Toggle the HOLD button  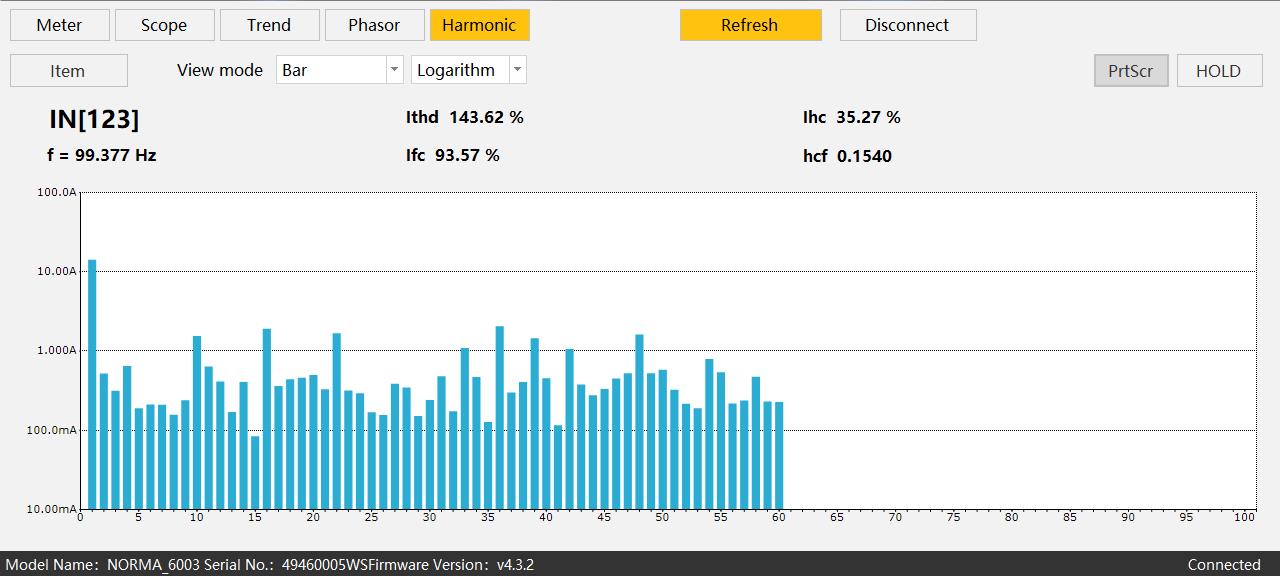pyautogui.click(x=1218, y=71)
